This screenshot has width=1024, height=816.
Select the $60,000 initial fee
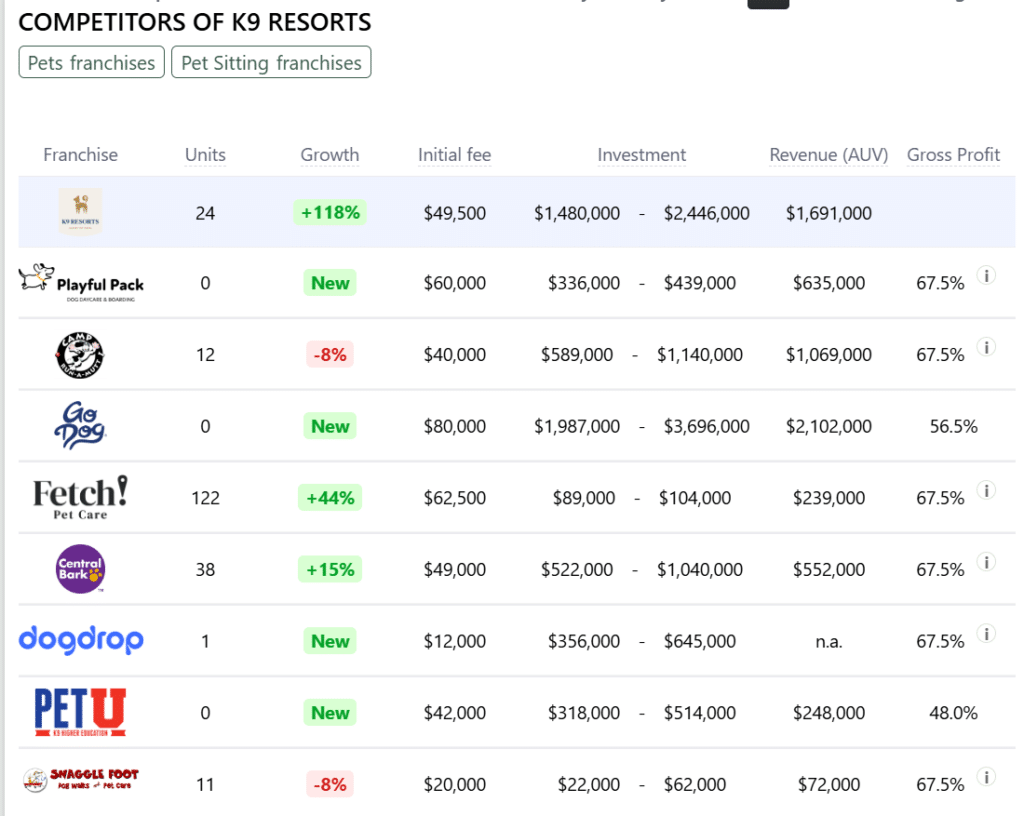[455, 283]
